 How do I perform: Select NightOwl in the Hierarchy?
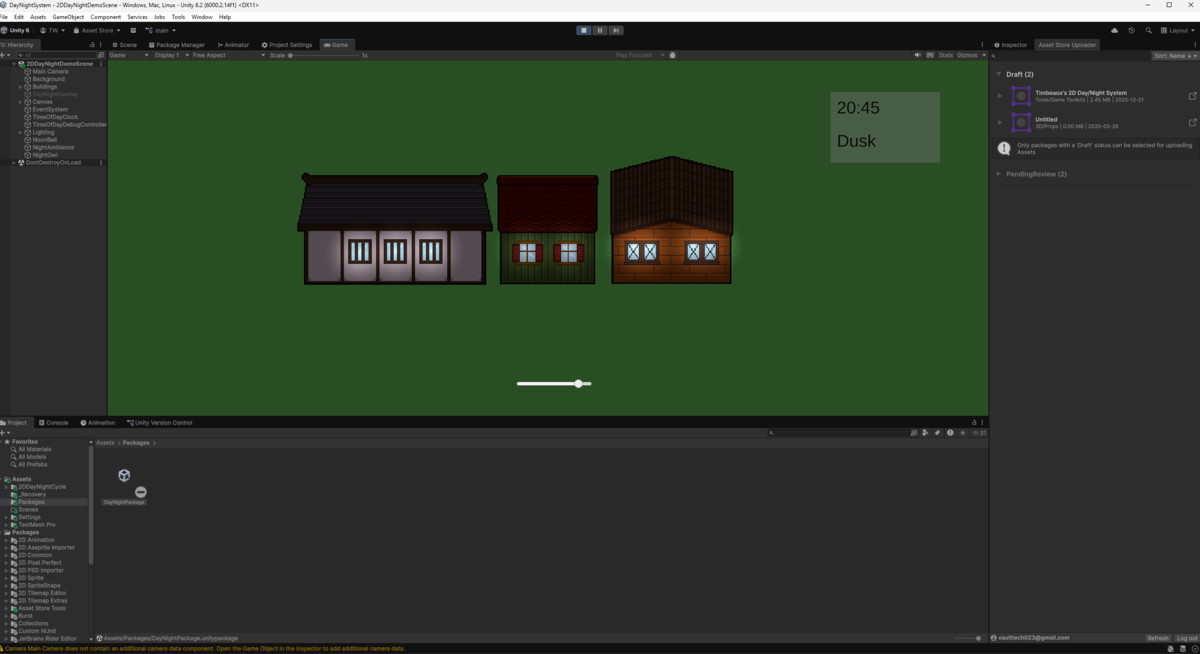point(44,155)
